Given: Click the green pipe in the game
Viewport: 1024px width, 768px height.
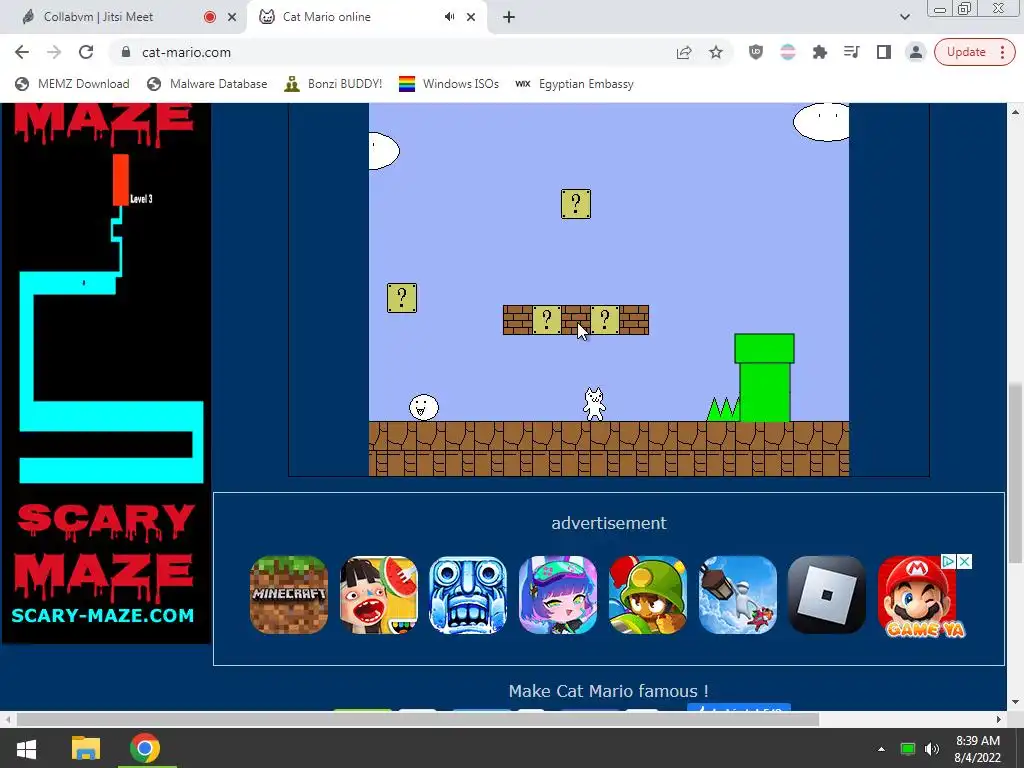Looking at the screenshot, I should click(764, 377).
